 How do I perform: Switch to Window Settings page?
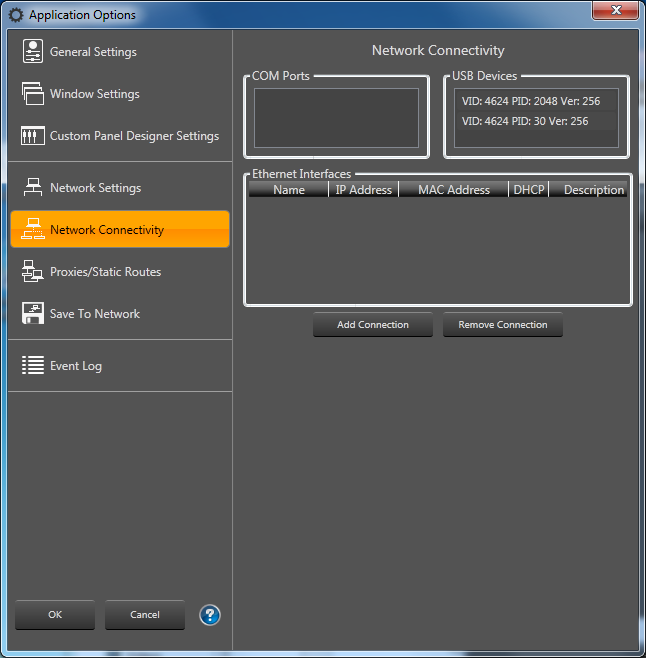(120, 94)
